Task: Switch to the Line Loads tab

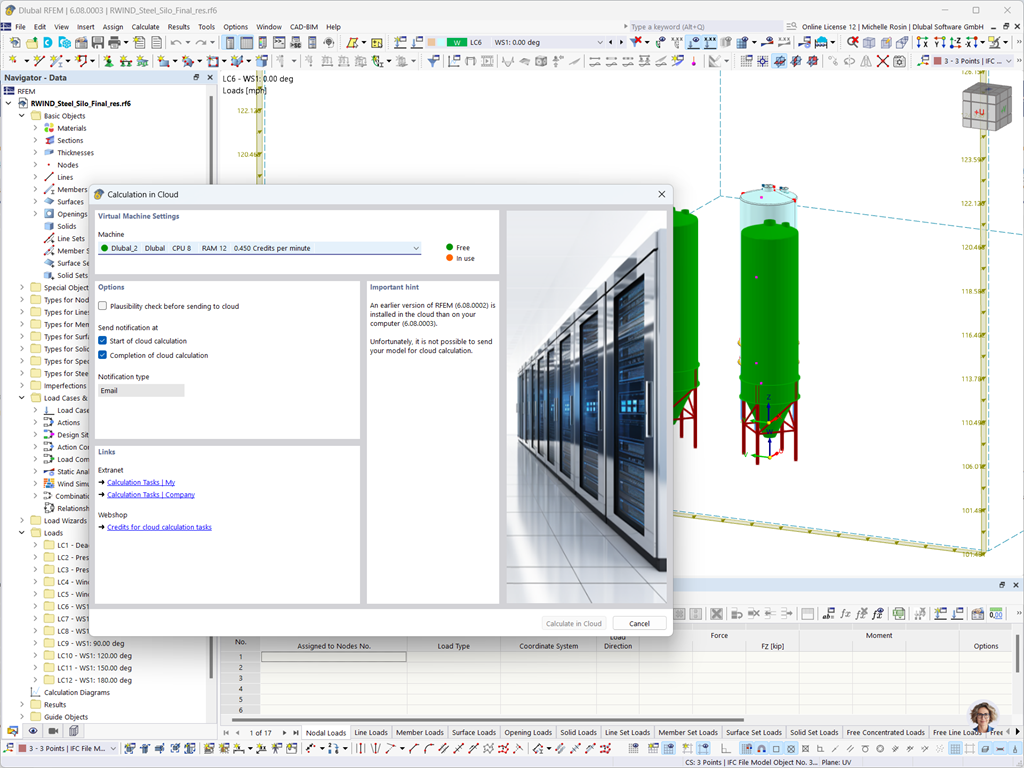Action: point(371,732)
